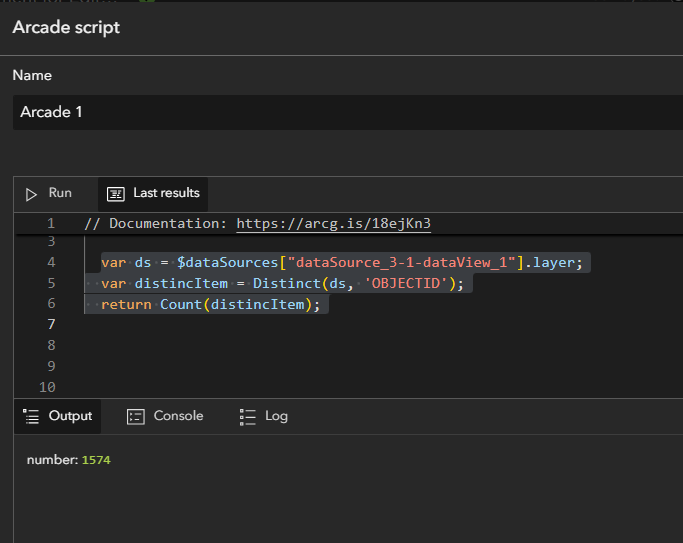Click line number 5 in the gutter

[x=50, y=283]
